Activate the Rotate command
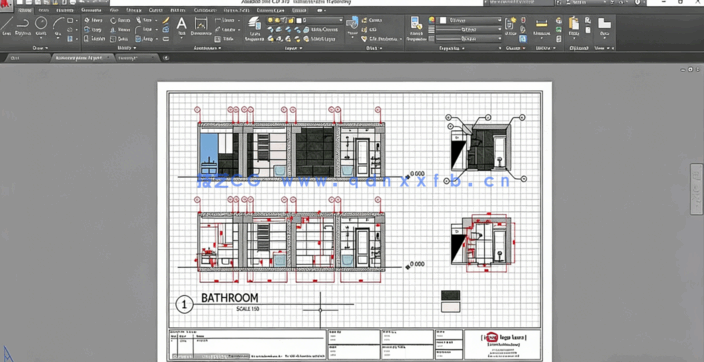The width and height of the screenshot is (704, 362). tap(120, 20)
